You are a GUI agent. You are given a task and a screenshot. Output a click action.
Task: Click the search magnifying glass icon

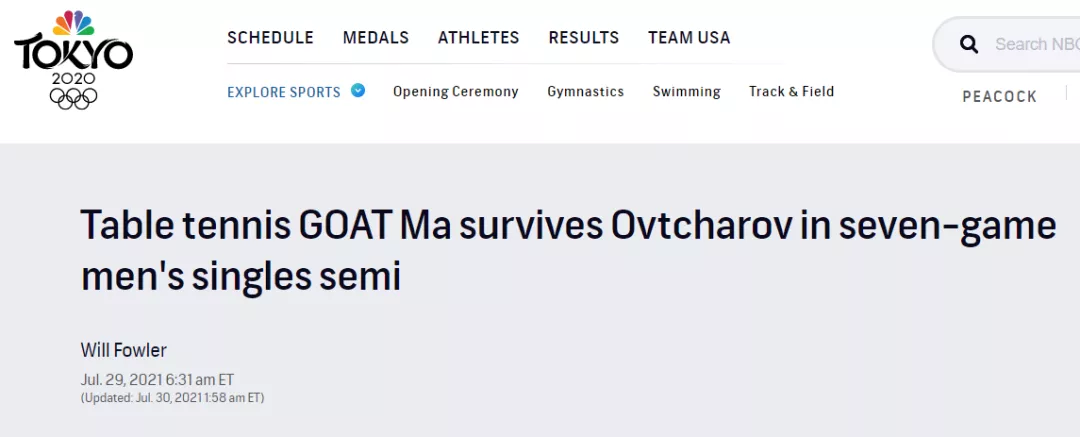(968, 44)
